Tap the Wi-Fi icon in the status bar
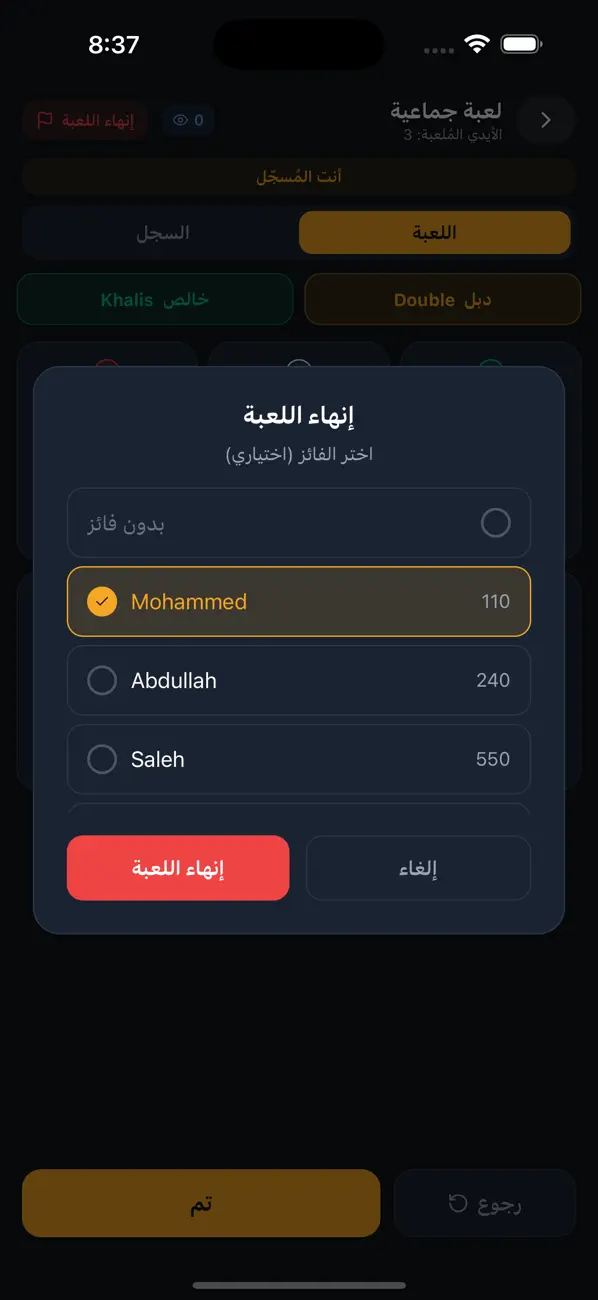 tap(477, 45)
